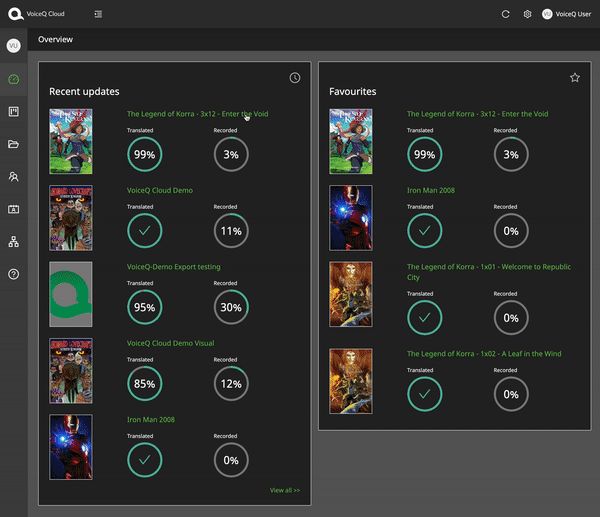Click the clock icon in Recent updates
Screen dimensions: 600x517
coord(295,78)
